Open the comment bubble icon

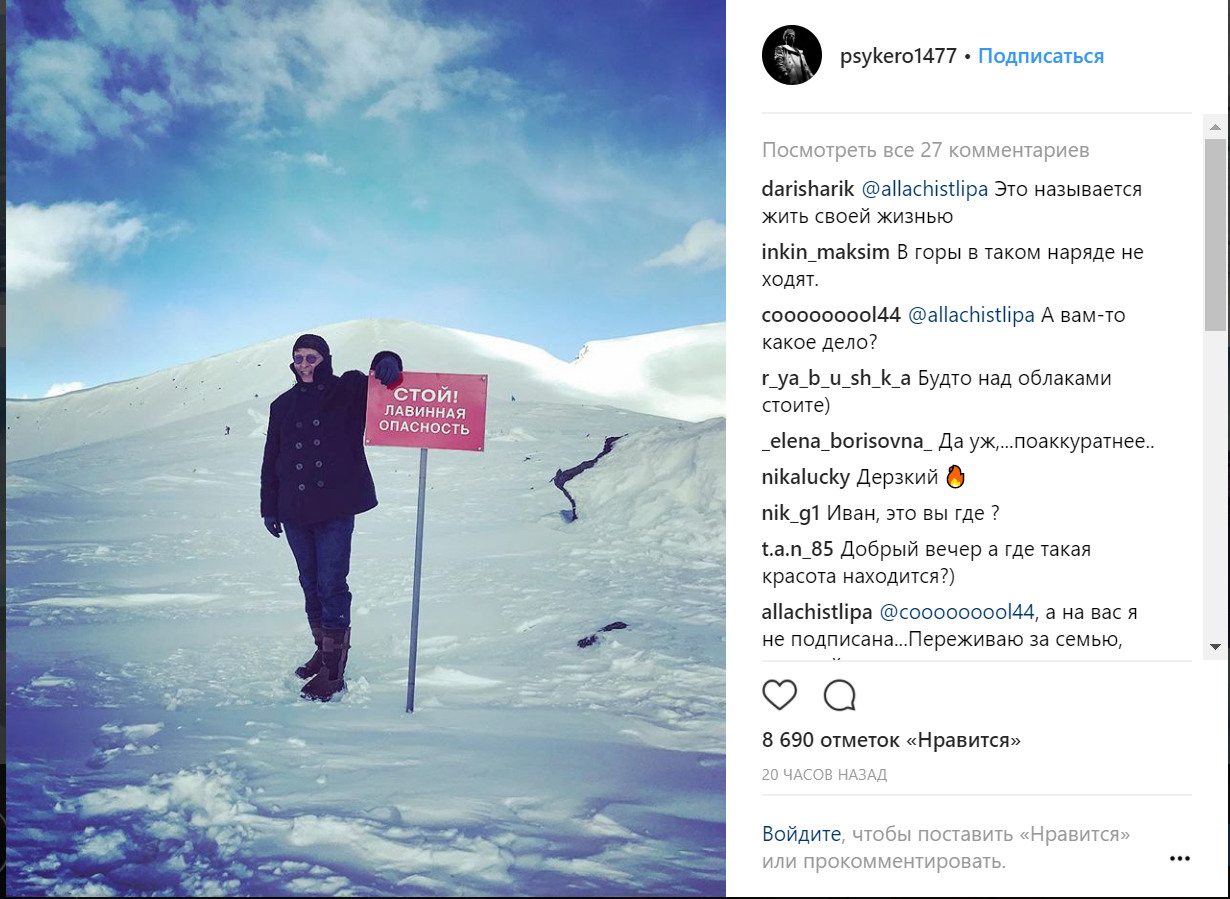point(840,695)
